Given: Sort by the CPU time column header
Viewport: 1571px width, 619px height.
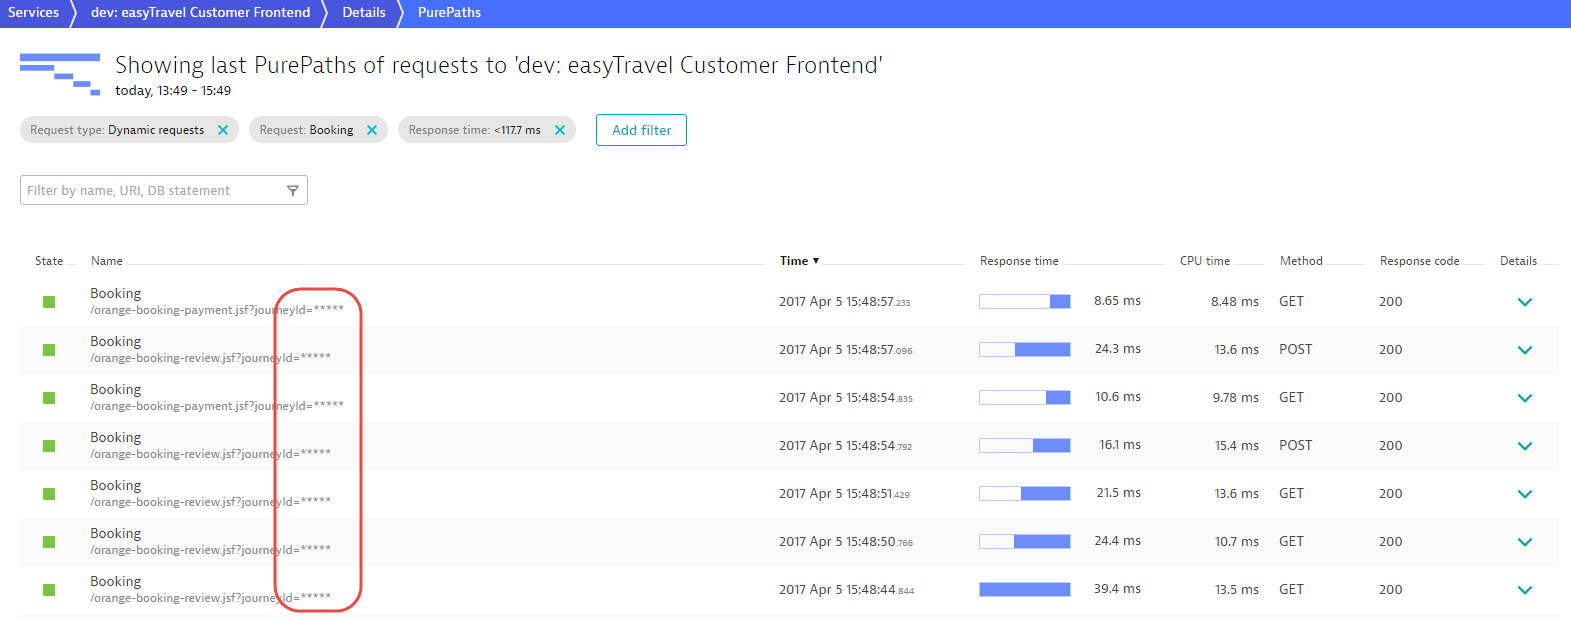Looking at the screenshot, I should 1205,261.
